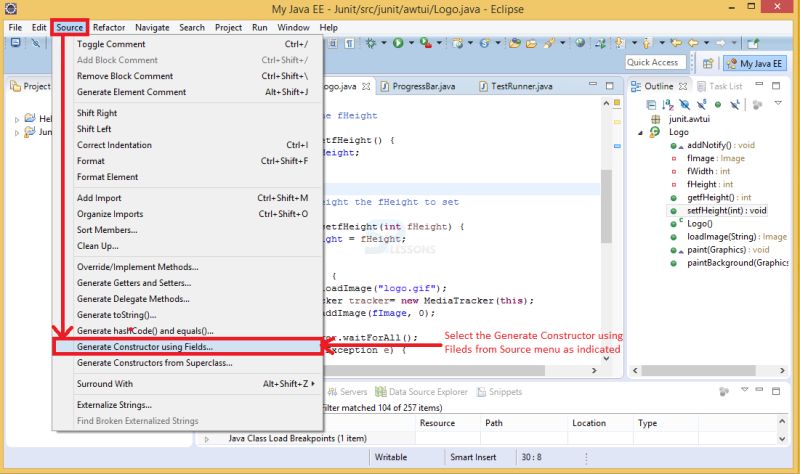Screen dimensions: 800x474
Task: Open the web browser globe icon
Action: coord(580,43)
